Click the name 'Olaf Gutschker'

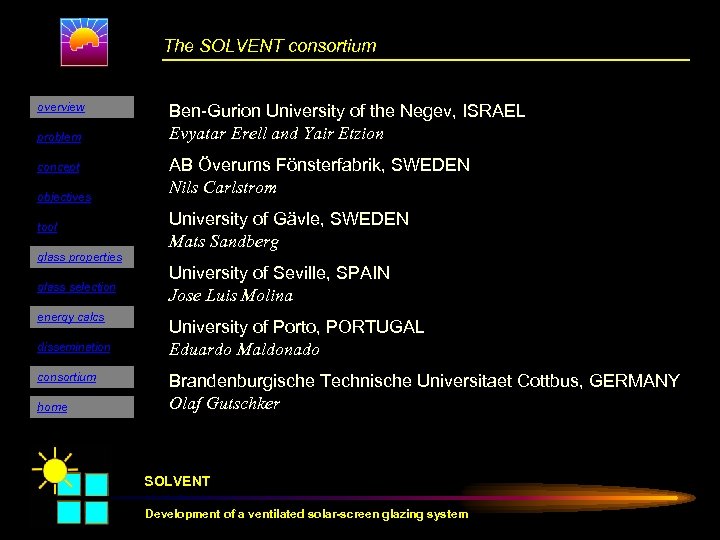coord(224,404)
